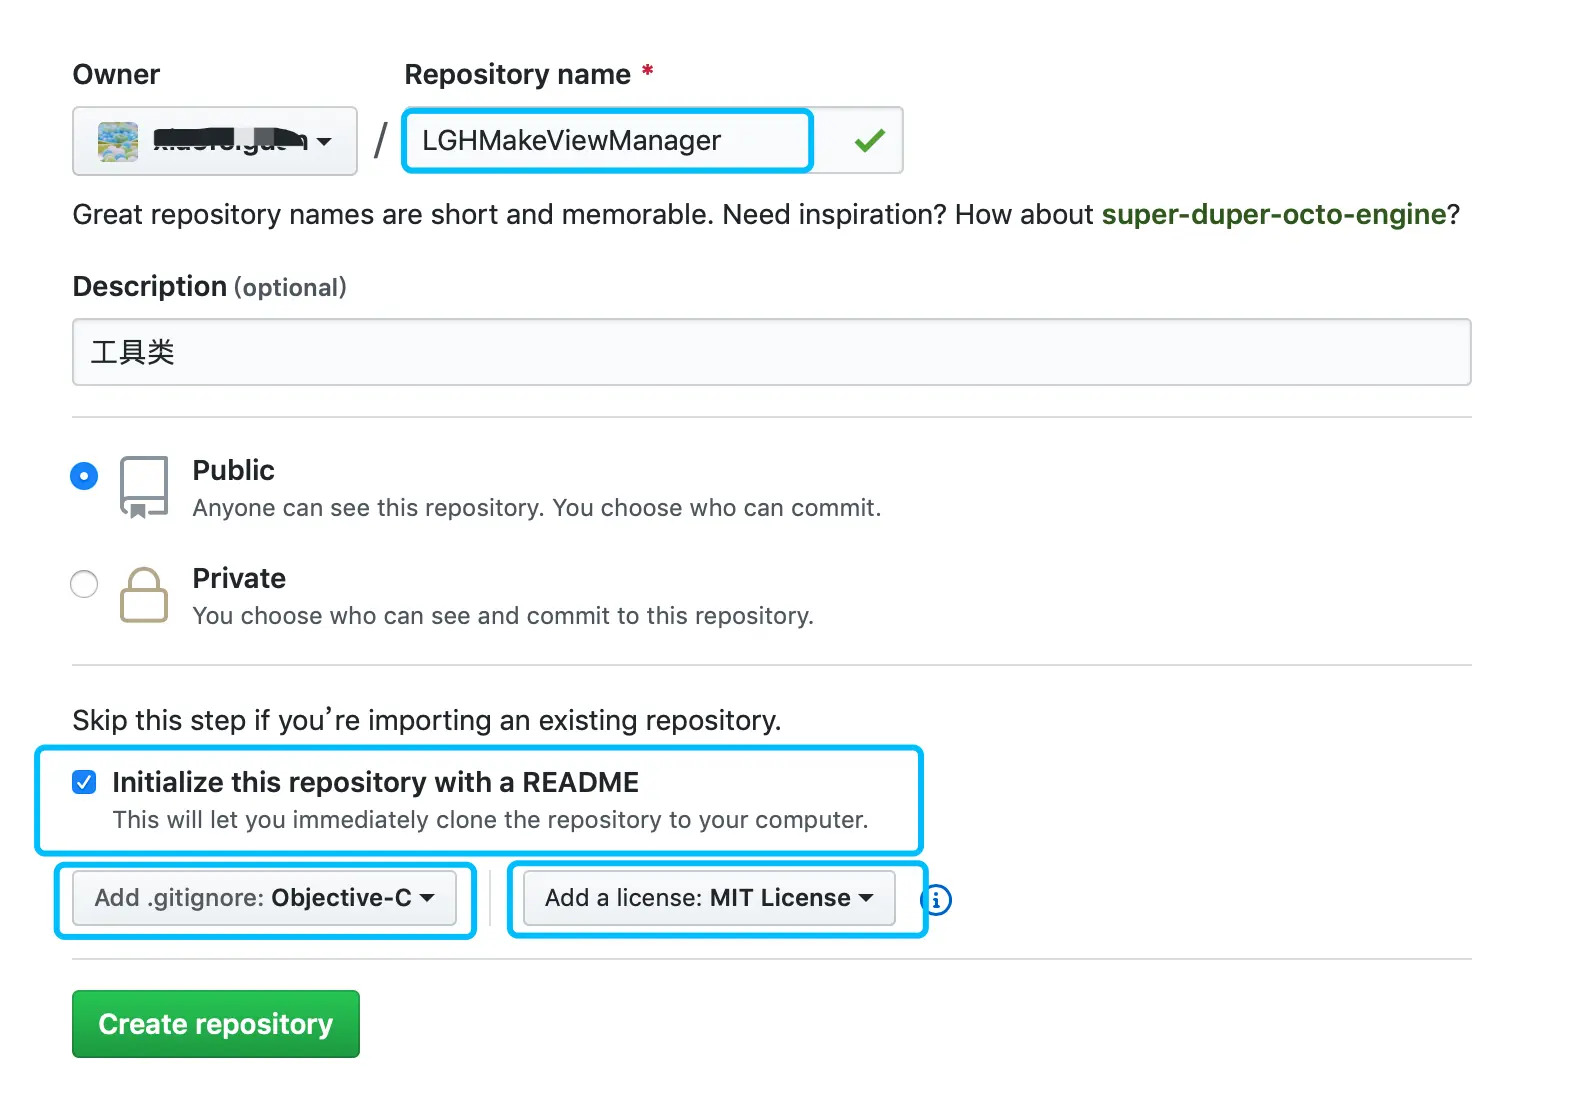Open the Owner account dropdown

(x=214, y=141)
